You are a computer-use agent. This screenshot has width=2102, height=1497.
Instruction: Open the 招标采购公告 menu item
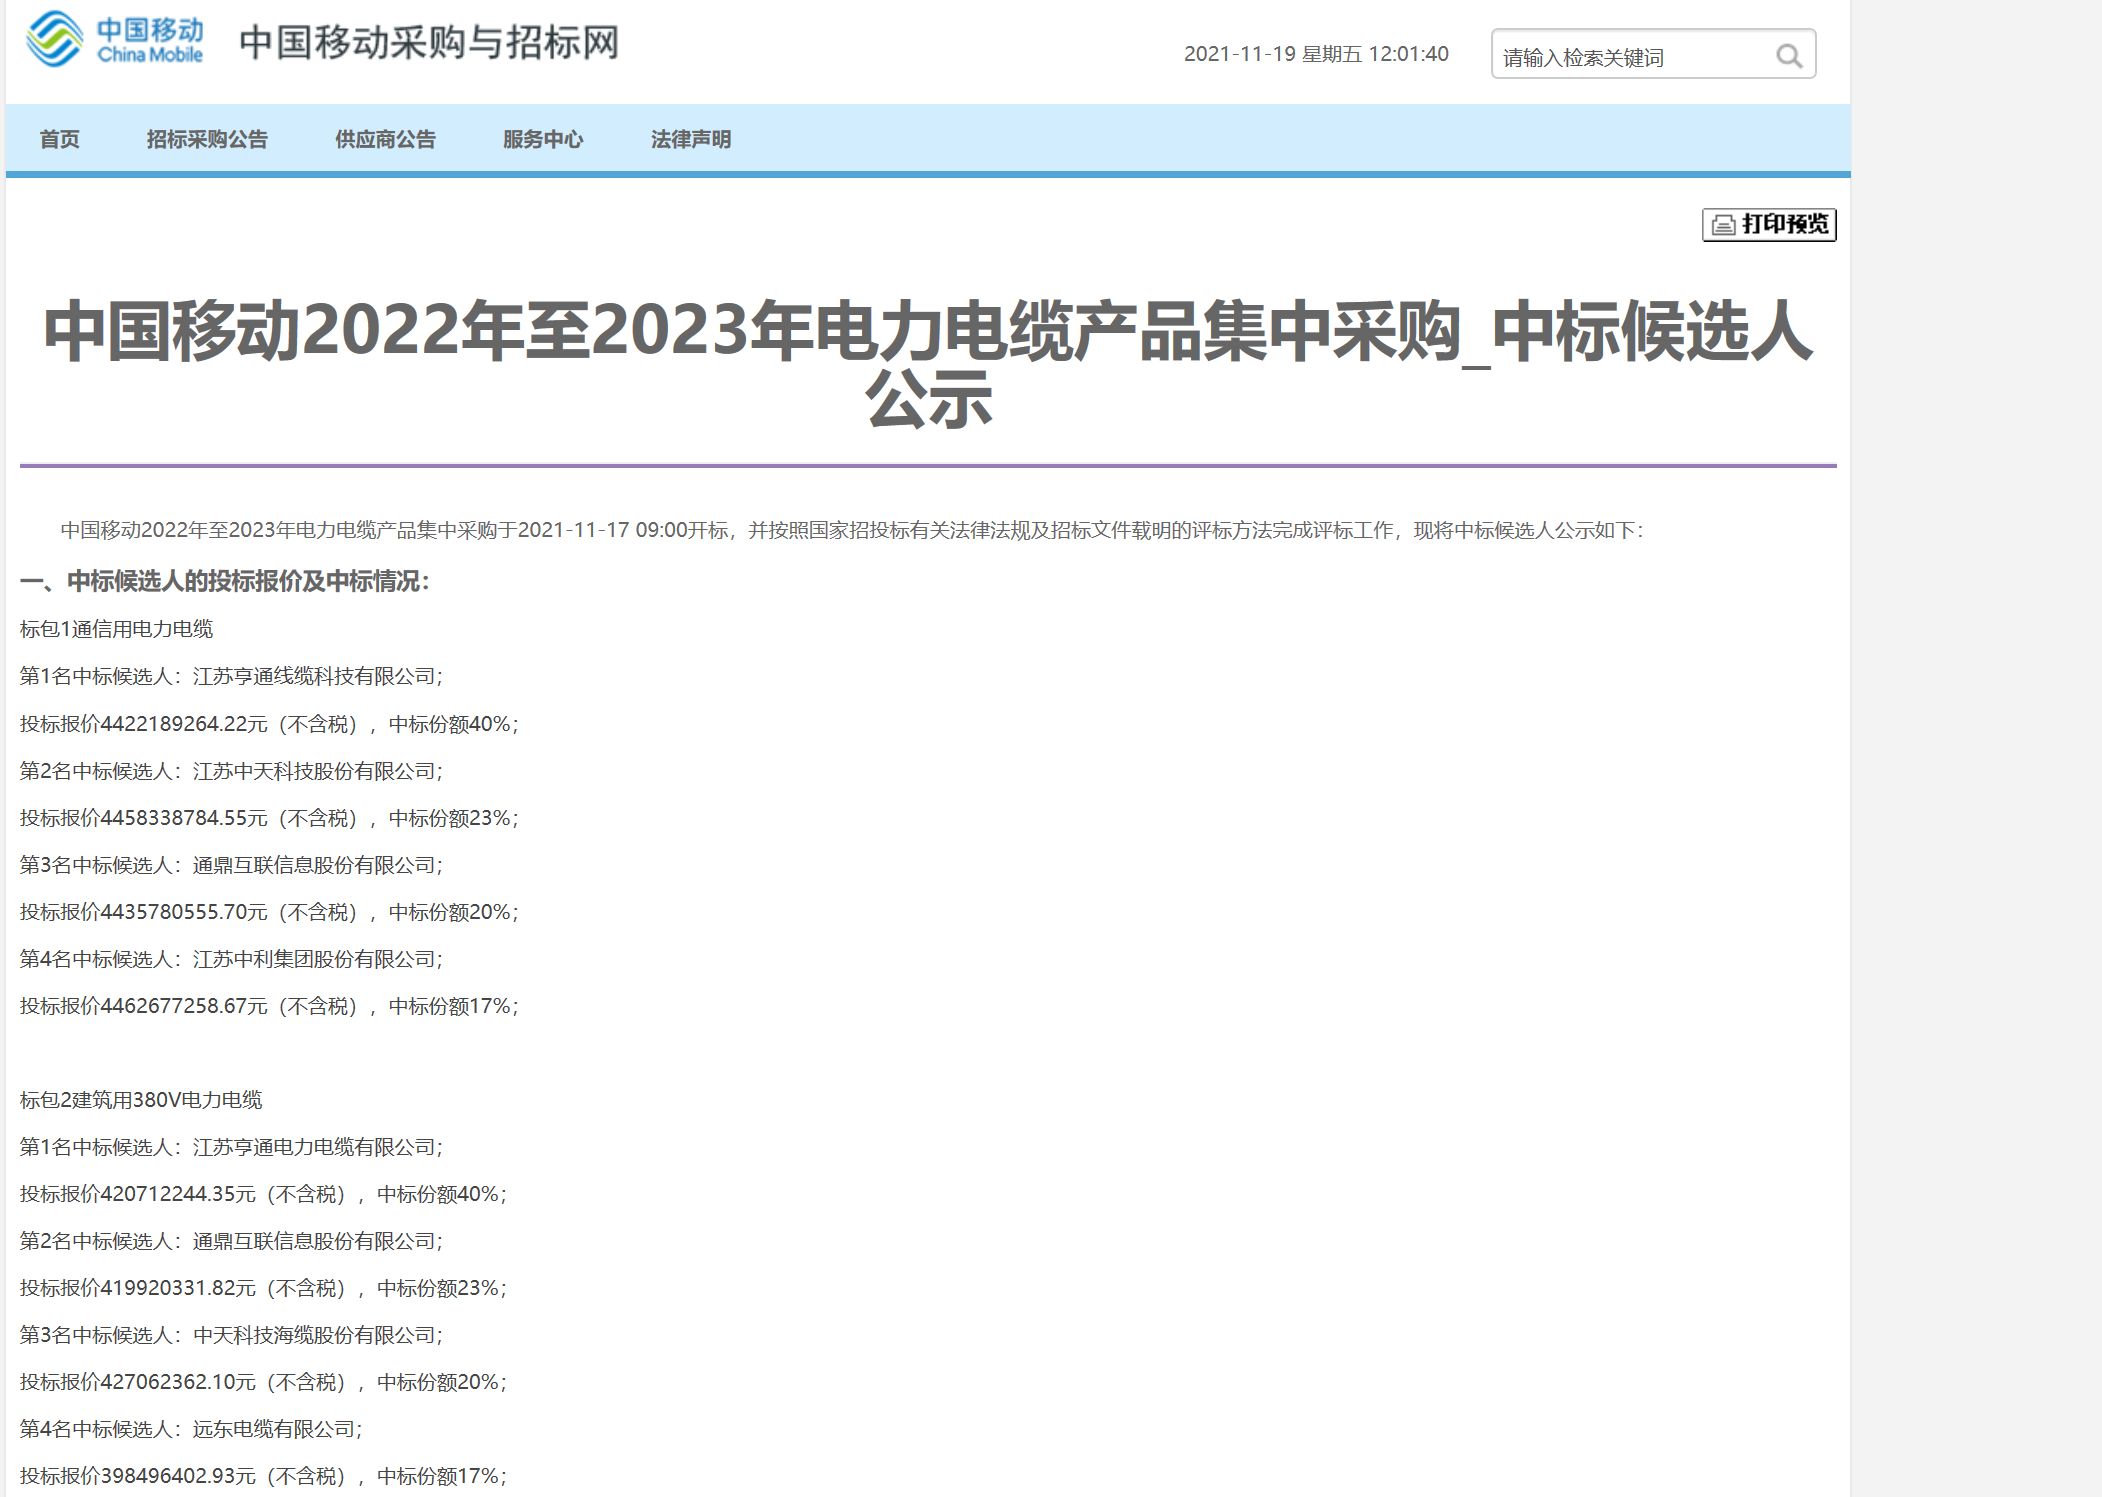point(207,139)
